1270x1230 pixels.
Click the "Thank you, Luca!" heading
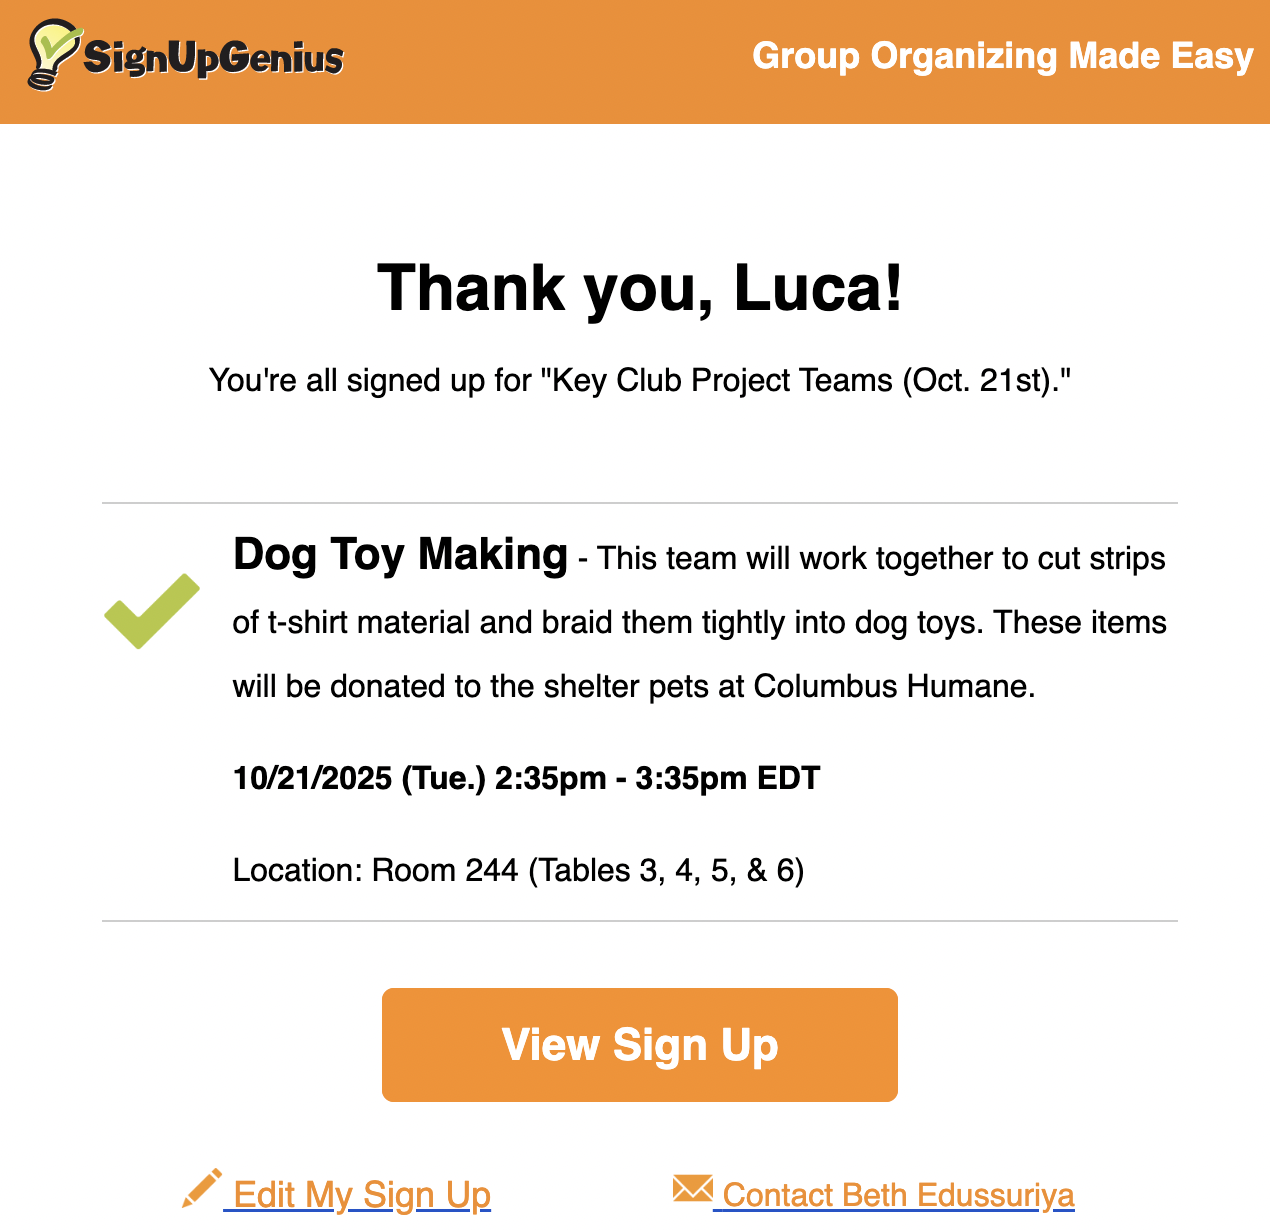(x=640, y=288)
